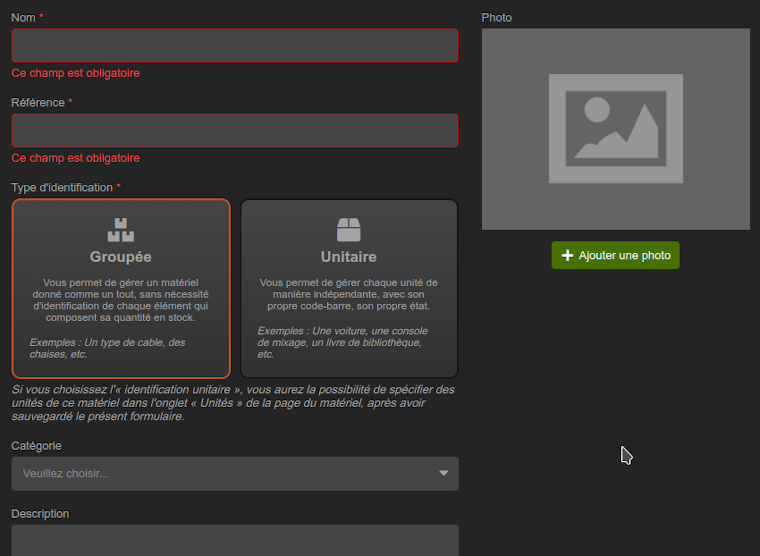Image resolution: width=760 pixels, height=556 pixels.
Task: Click the stacked boxes icon for Groupée
Action: 120,230
